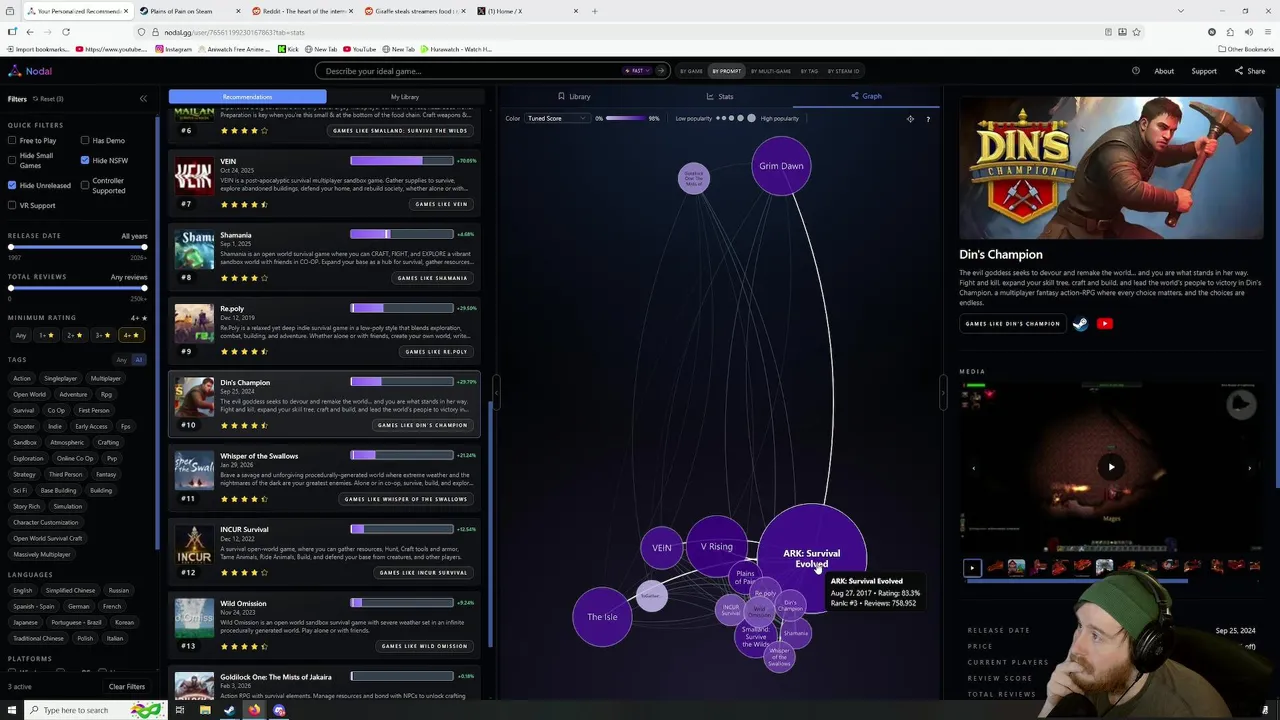This screenshot has width=1280, height=720.
Task: Click the color score gradient range bar
Action: [626, 119]
